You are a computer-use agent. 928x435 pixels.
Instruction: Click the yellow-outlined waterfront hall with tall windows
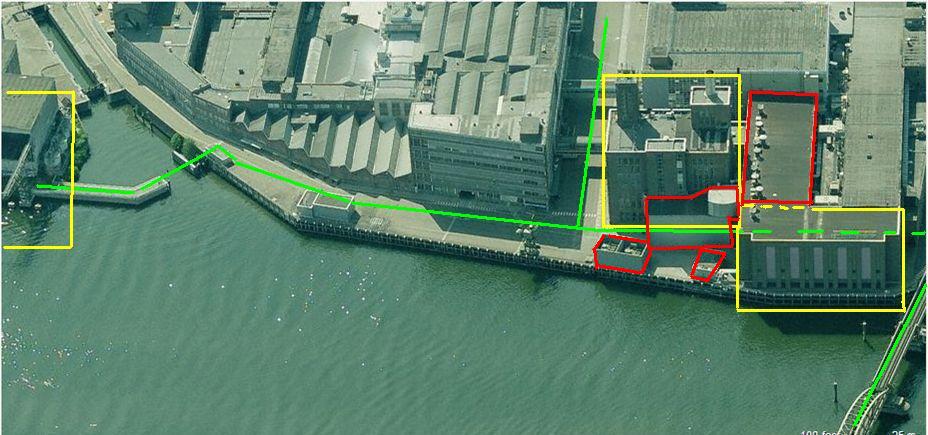coord(821,259)
